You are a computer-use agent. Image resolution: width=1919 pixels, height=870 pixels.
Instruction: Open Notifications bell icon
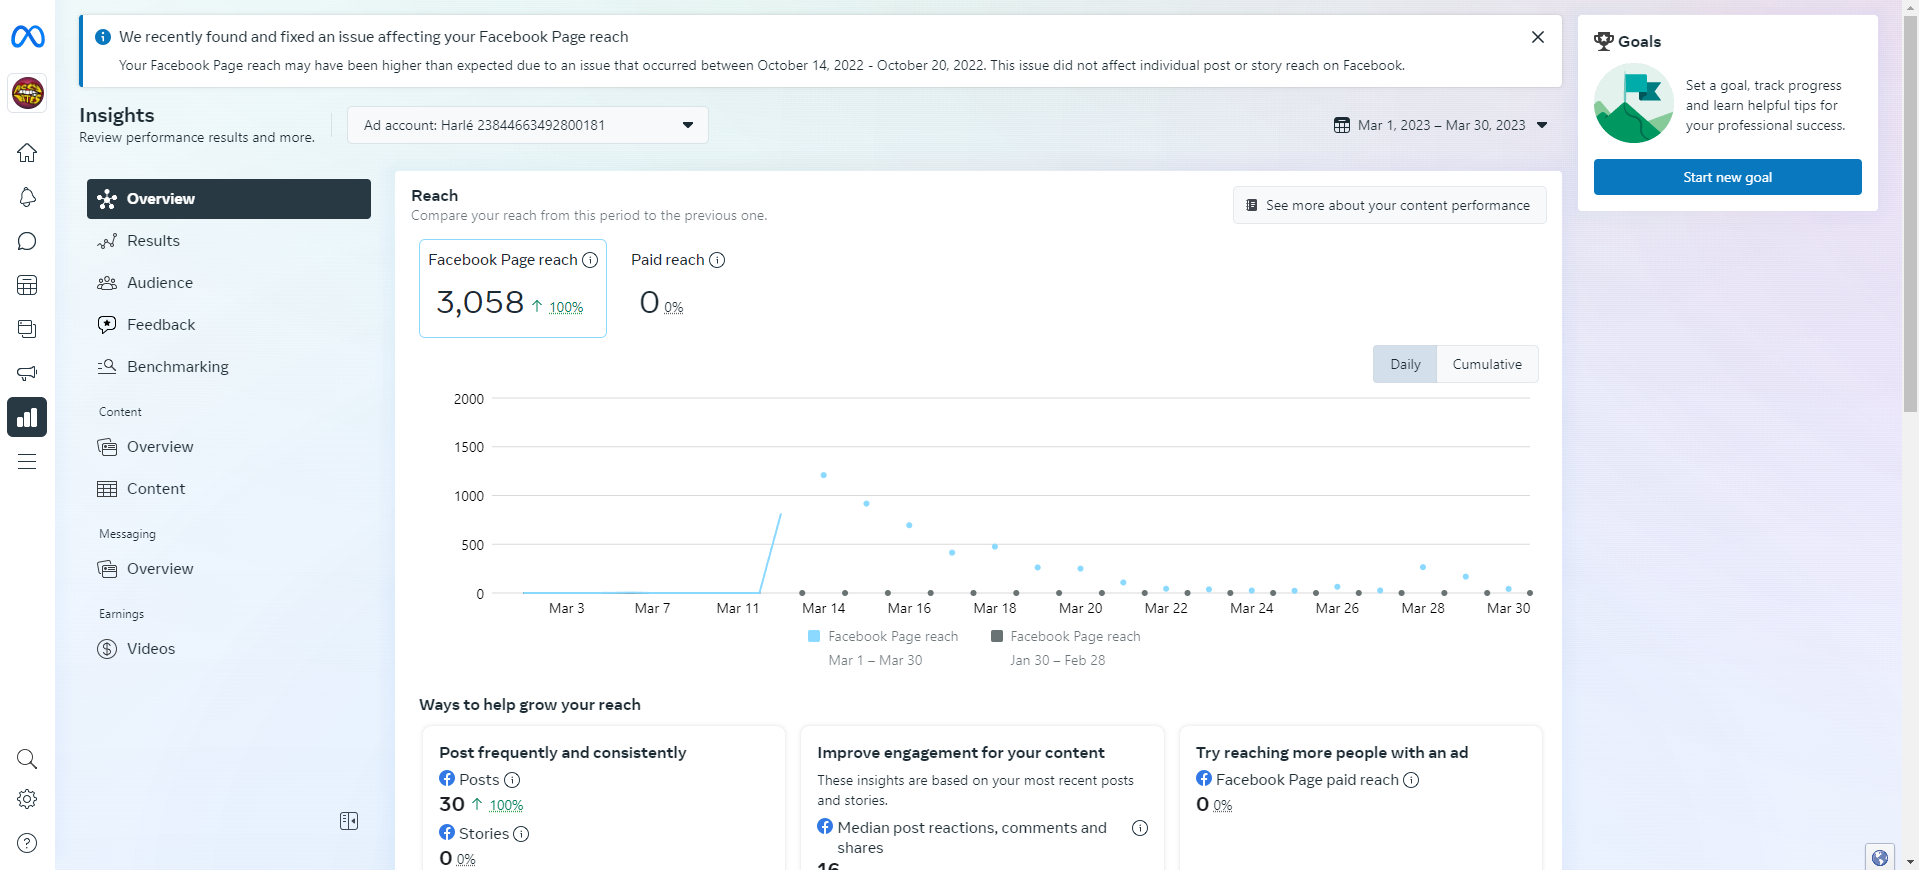[x=27, y=197]
